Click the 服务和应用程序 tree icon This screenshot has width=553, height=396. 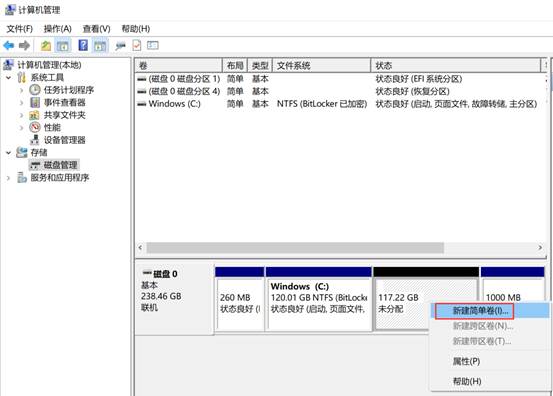pos(22,177)
